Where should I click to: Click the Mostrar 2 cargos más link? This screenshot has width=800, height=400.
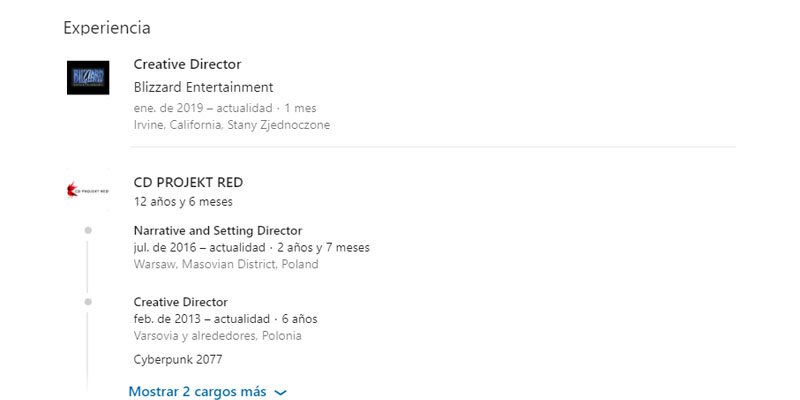(x=198, y=392)
